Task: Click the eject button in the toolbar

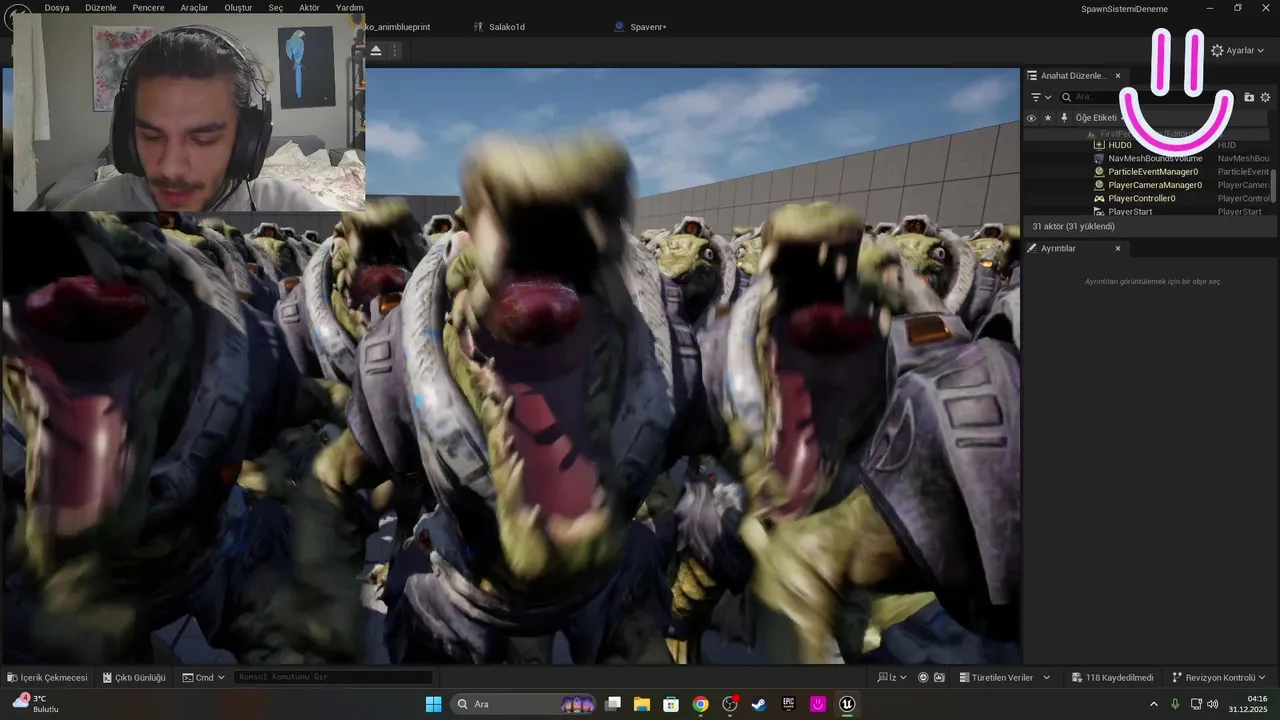Action: 376,50
